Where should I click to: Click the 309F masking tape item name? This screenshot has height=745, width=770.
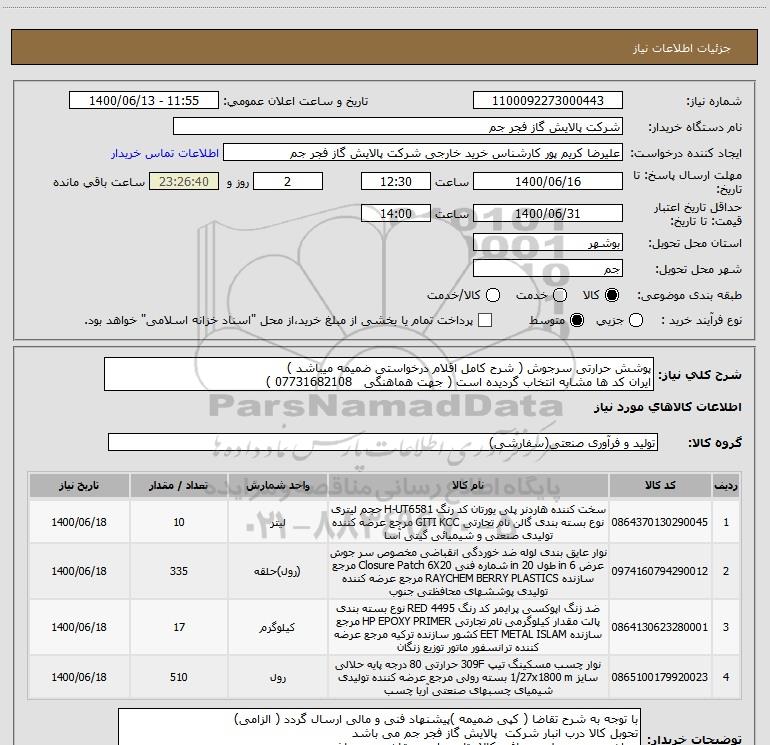click(468, 678)
